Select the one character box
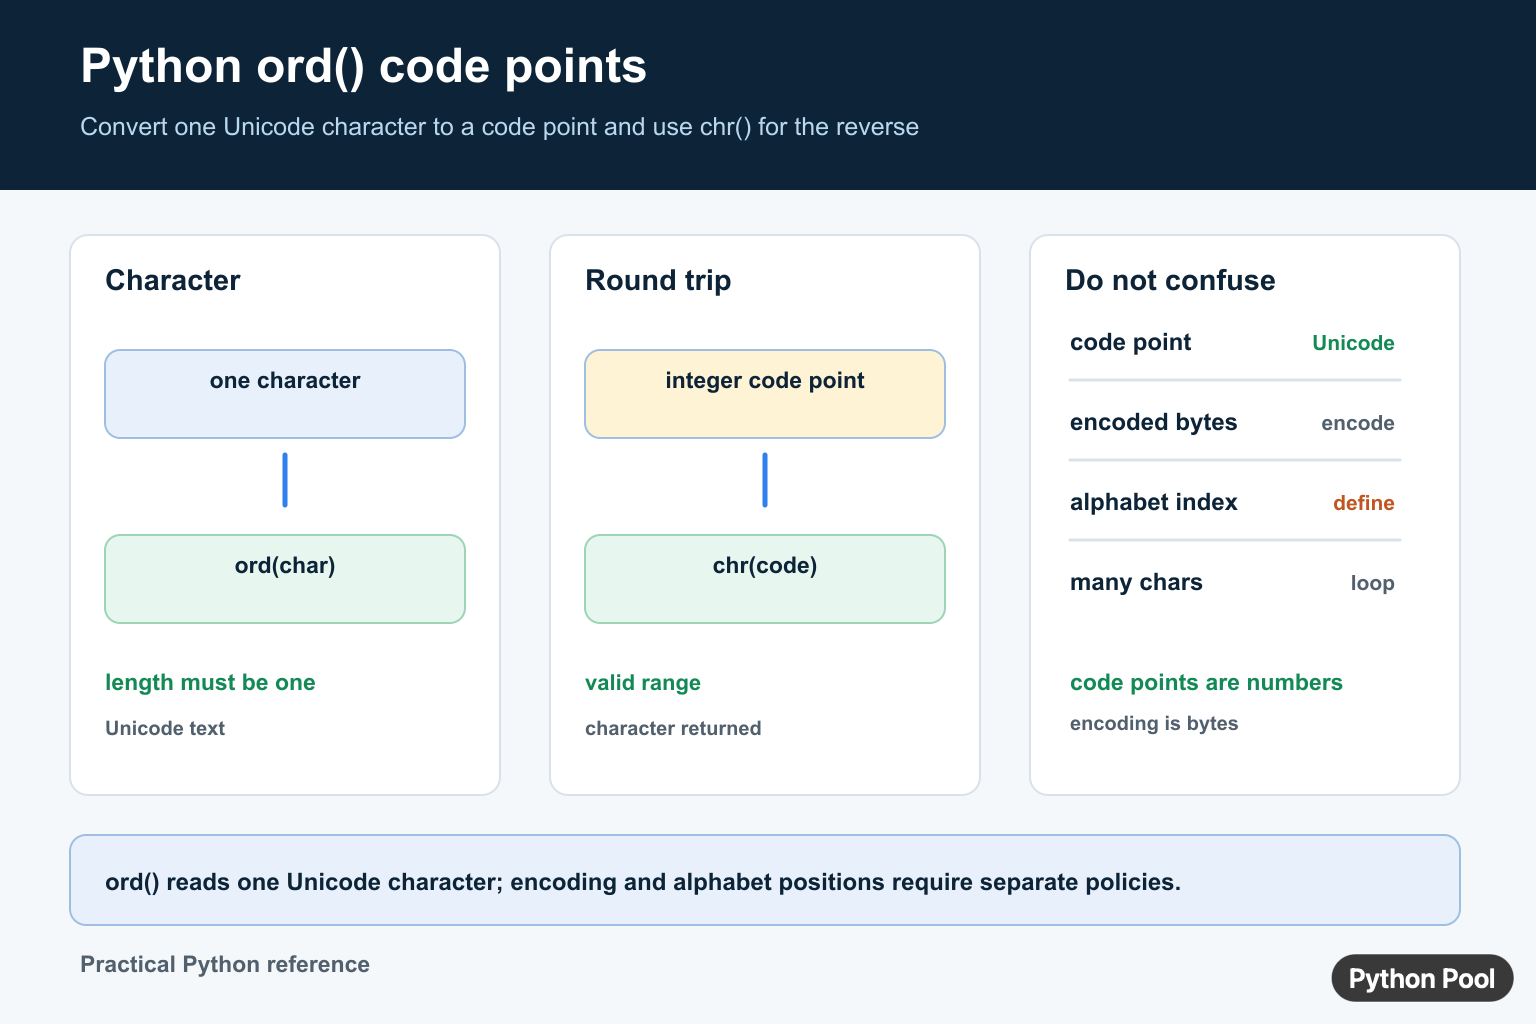1536x1024 pixels. pos(285,394)
